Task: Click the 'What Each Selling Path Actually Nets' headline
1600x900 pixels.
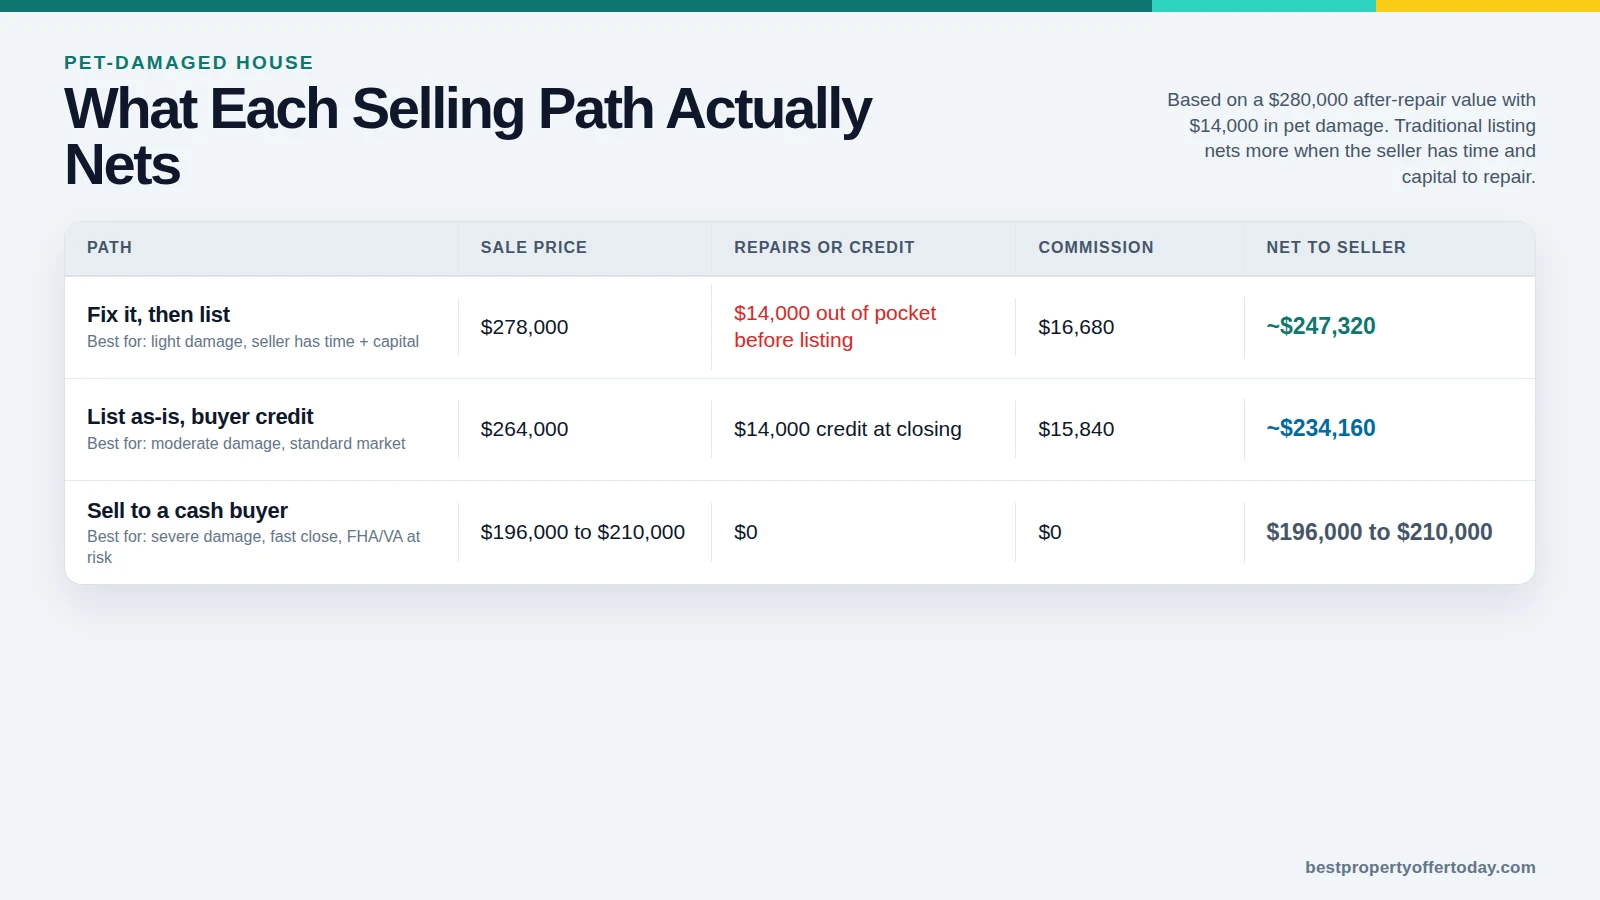Action: tap(468, 136)
